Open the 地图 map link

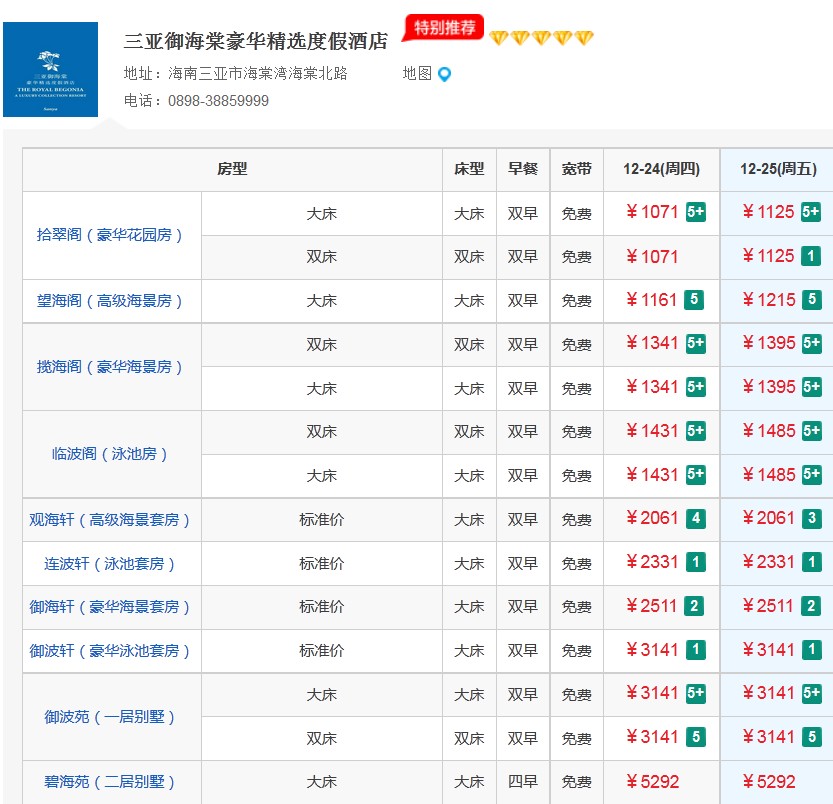point(417,73)
